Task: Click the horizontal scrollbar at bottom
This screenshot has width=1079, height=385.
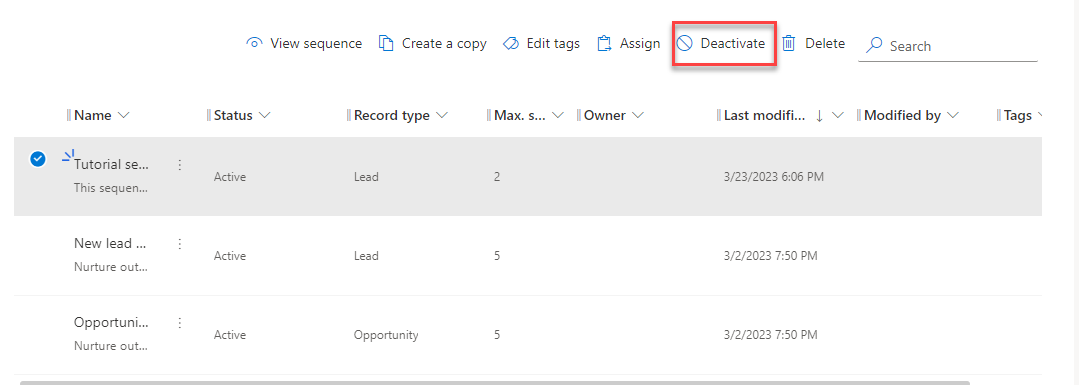Action: [x=494, y=382]
